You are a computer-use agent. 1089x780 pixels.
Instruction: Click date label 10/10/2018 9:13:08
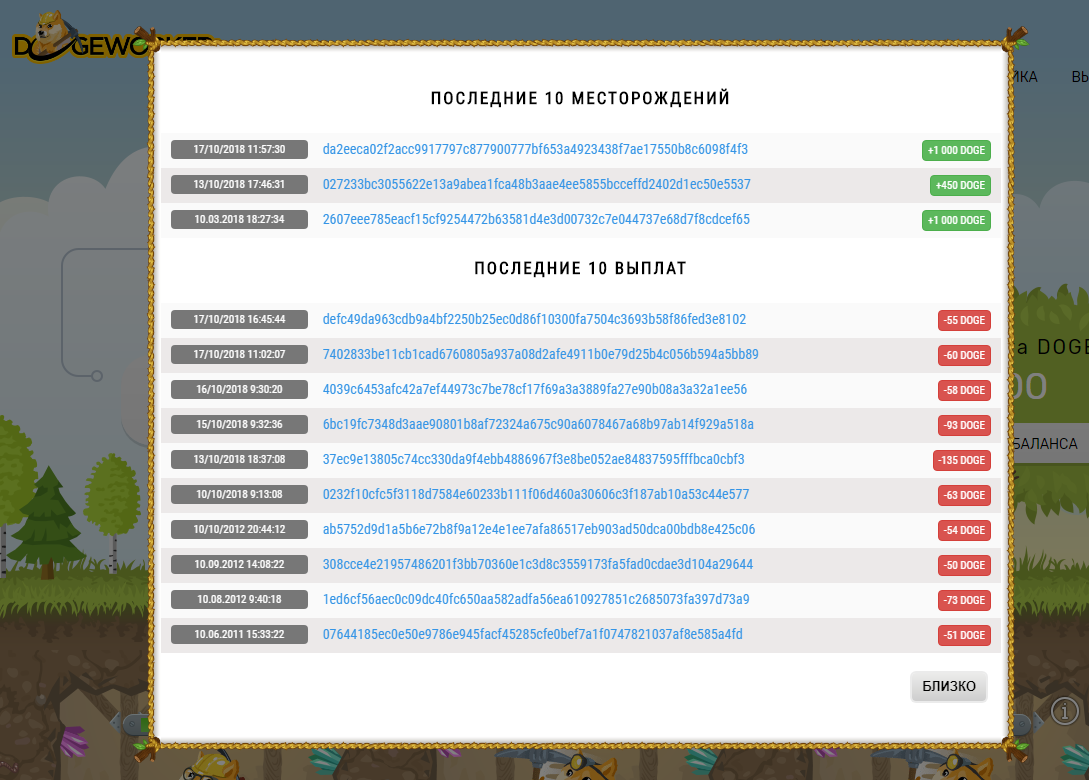pos(239,494)
